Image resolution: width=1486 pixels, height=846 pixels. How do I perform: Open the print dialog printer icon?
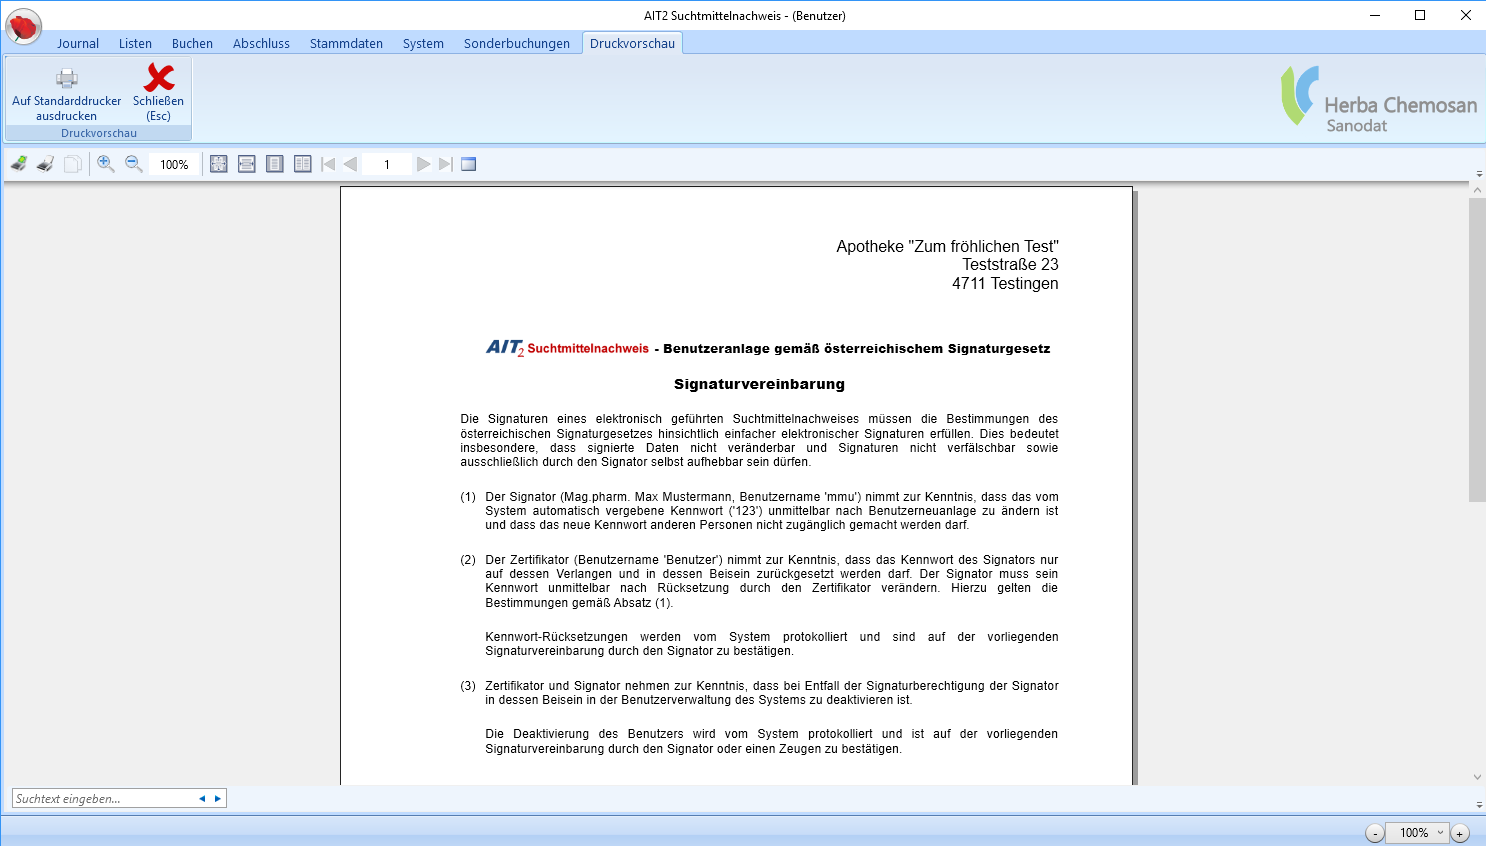tap(46, 164)
